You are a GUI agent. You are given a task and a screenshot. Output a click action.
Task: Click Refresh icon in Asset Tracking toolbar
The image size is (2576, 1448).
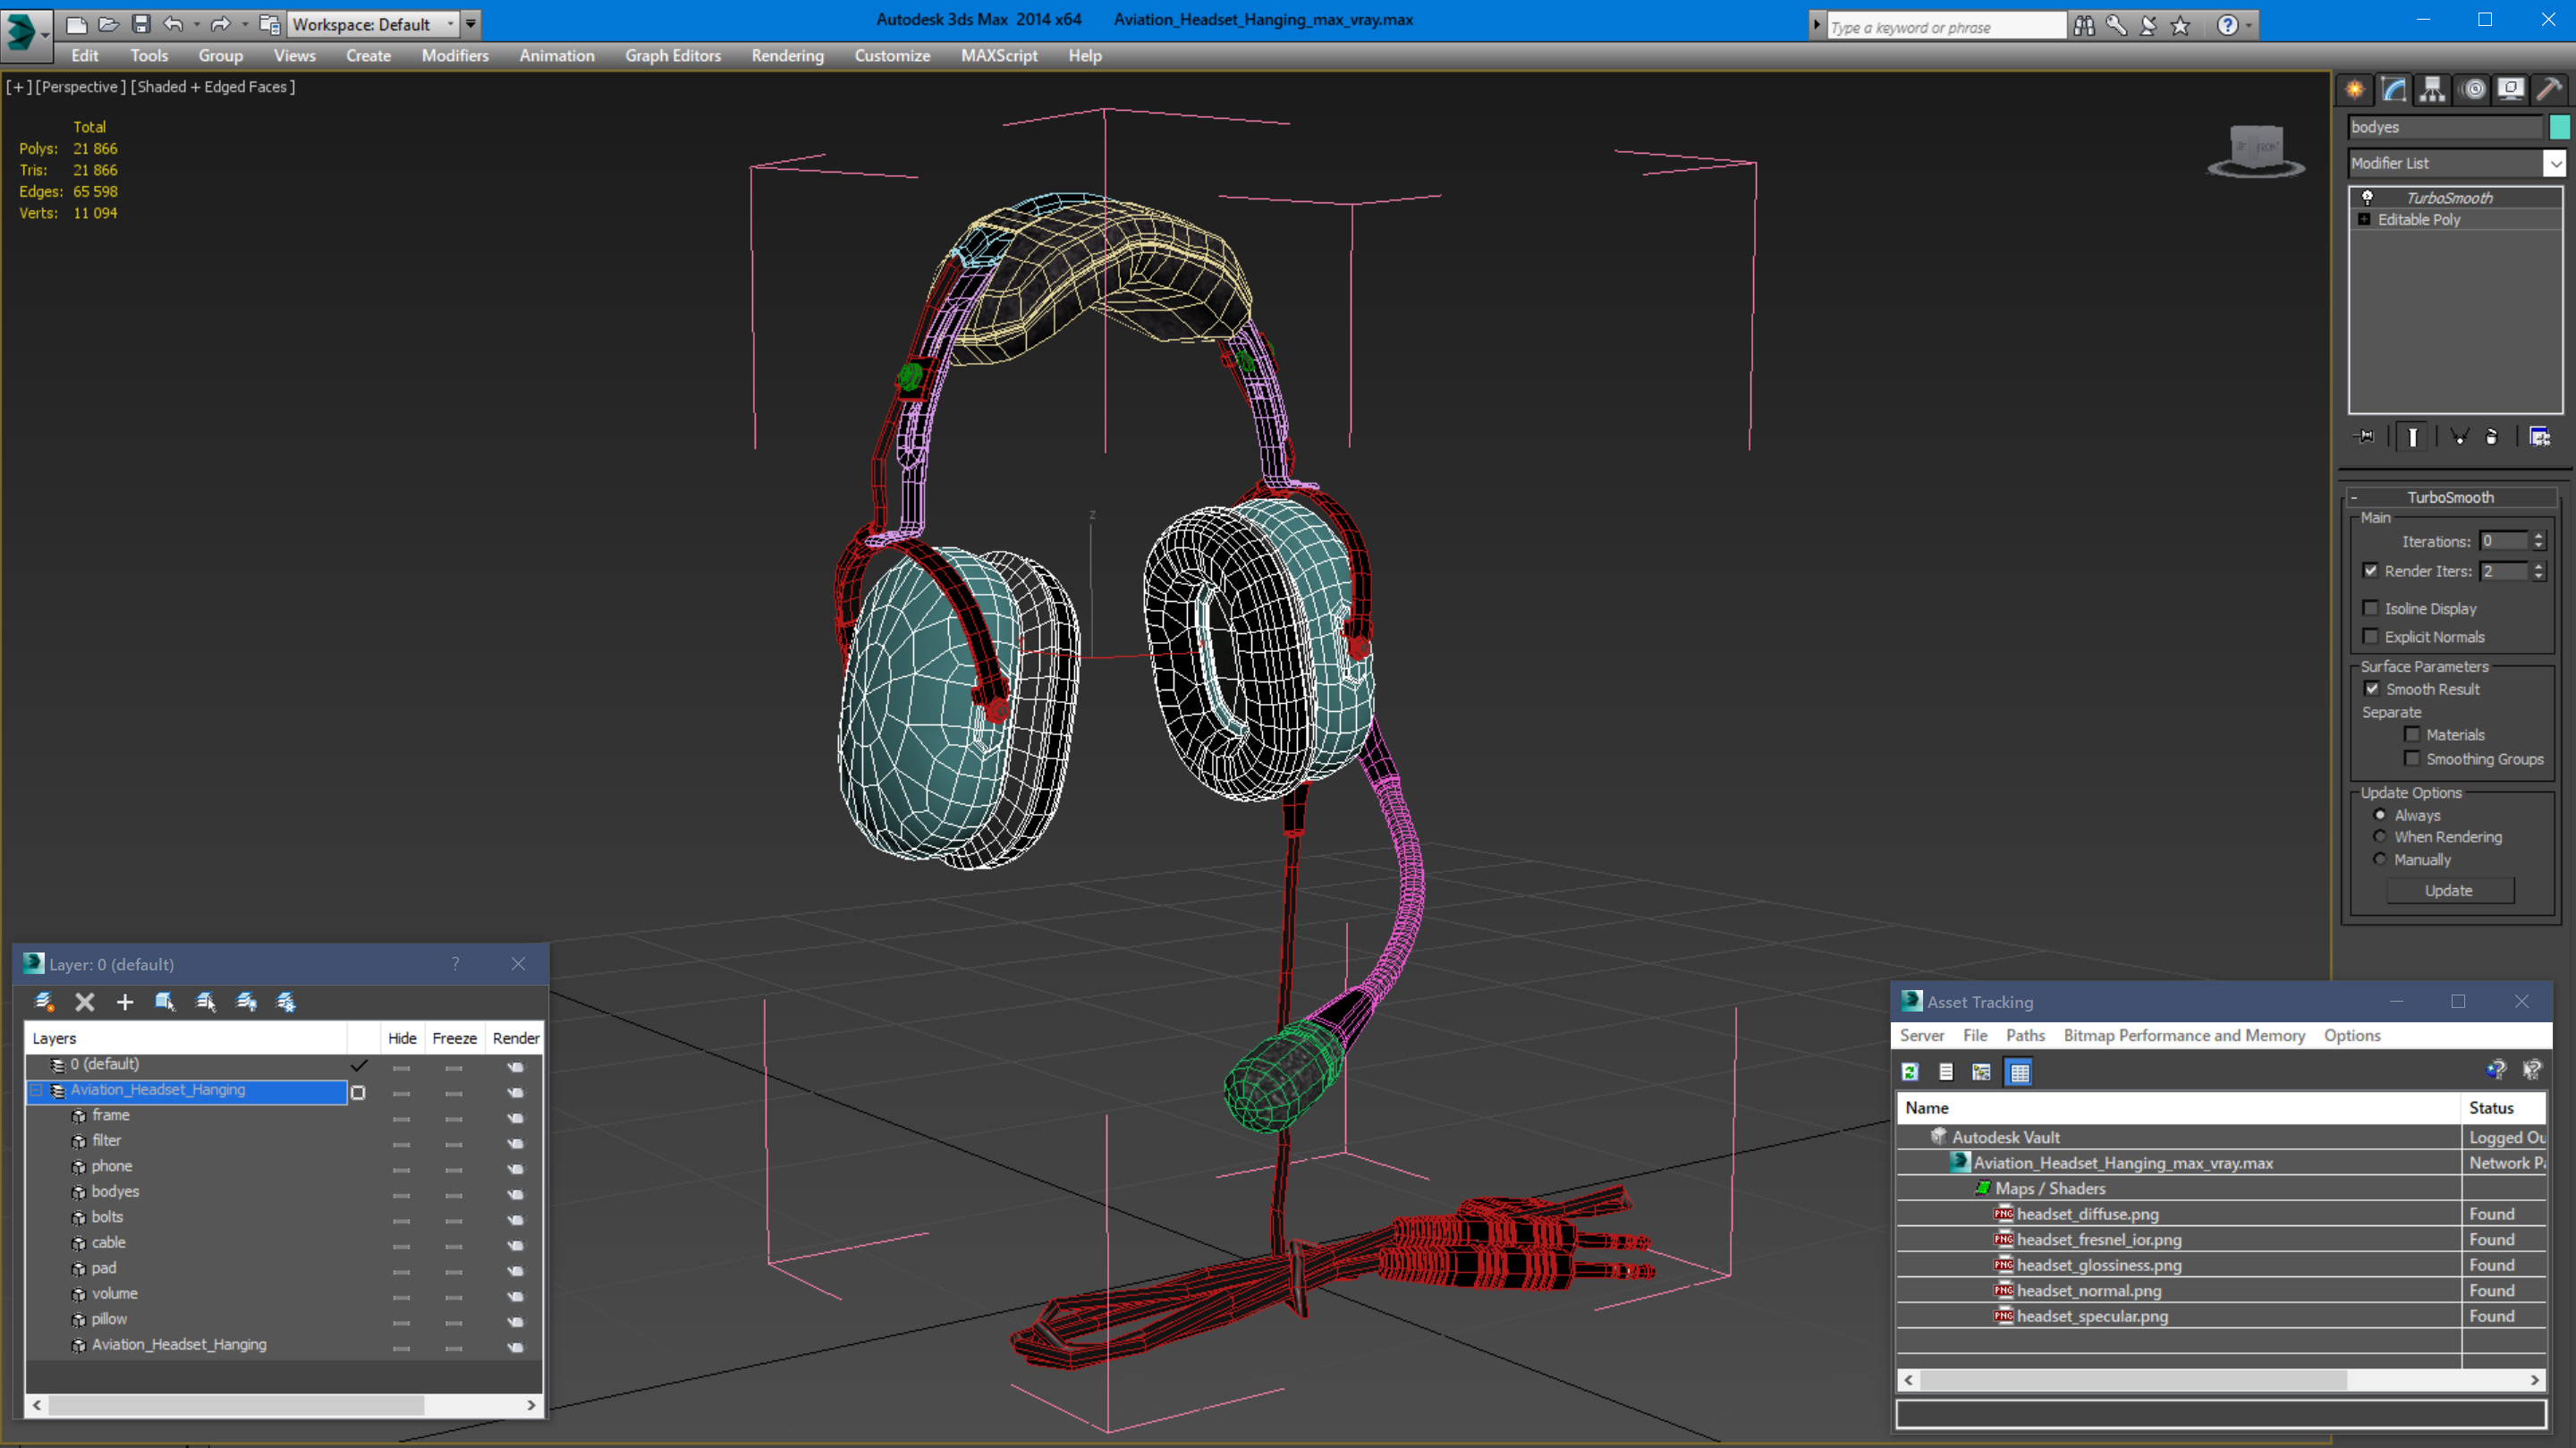pyautogui.click(x=1910, y=1071)
